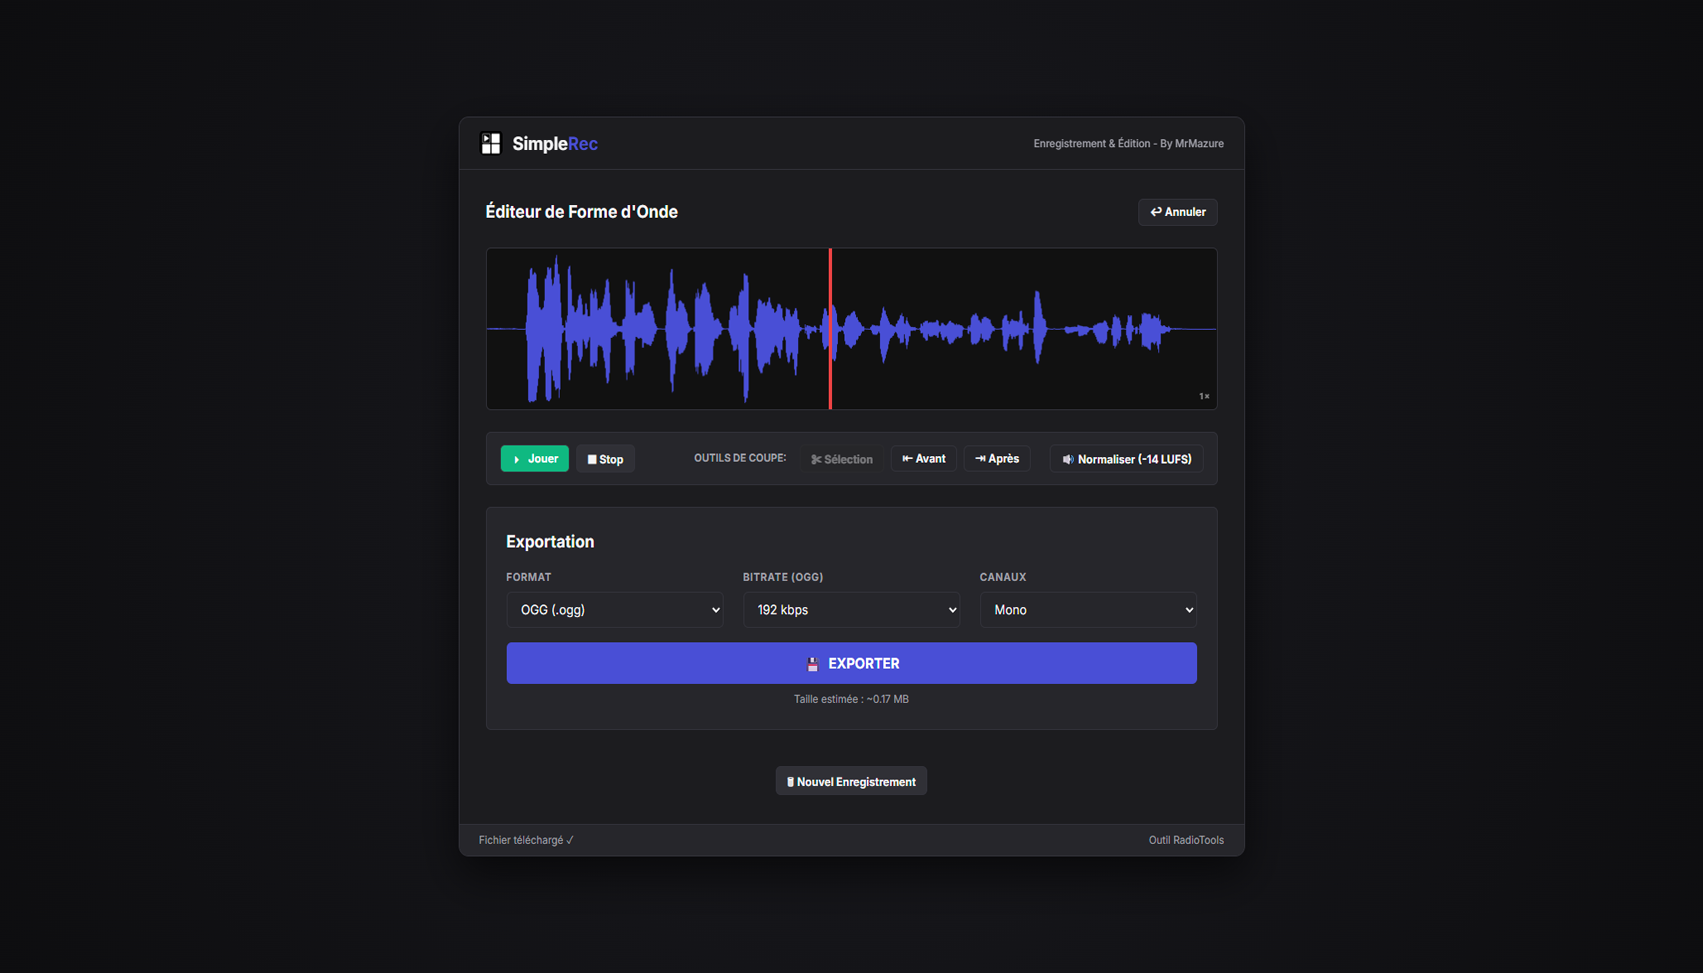Click the 'Fichier téléchargé ✓' status text
The image size is (1703, 973).
pos(526,841)
